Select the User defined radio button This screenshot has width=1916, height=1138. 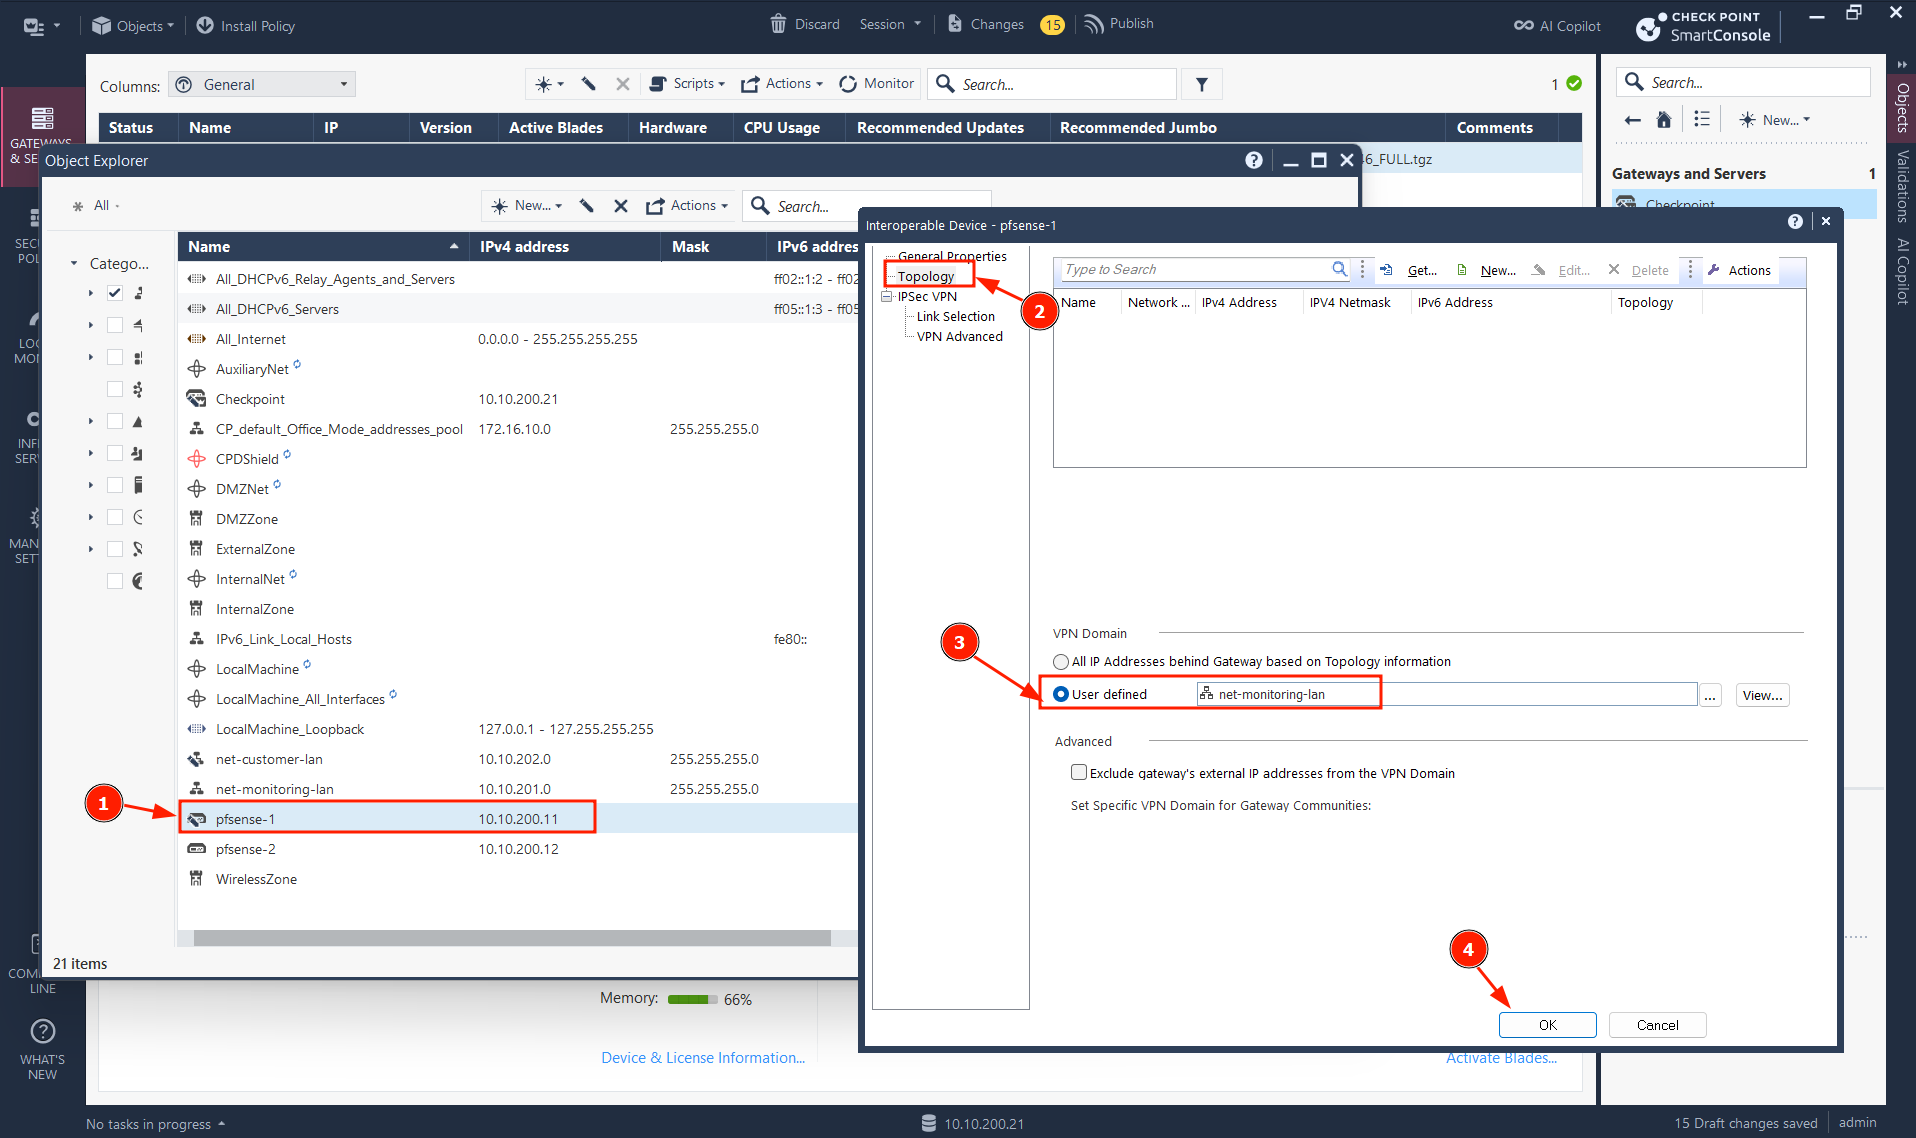coord(1061,694)
